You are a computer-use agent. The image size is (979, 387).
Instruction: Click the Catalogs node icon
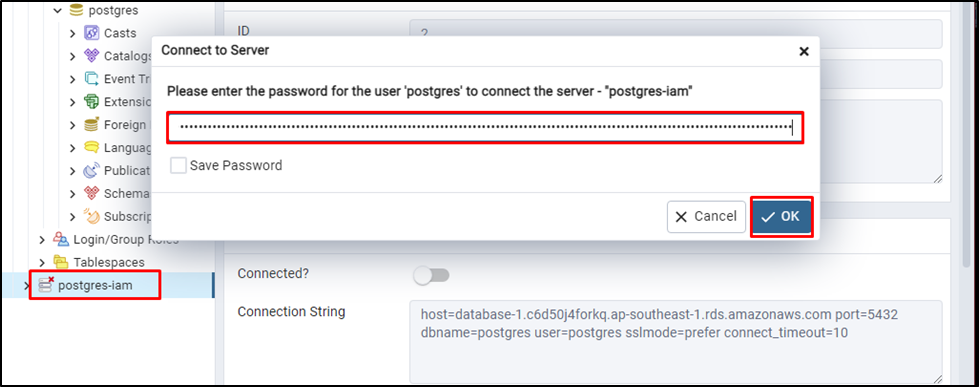(x=92, y=56)
